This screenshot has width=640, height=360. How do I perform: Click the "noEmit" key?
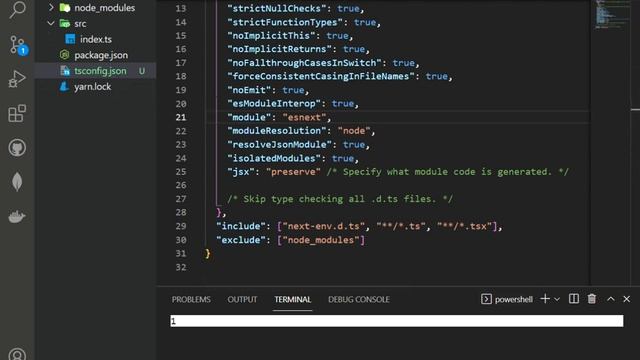pyautogui.click(x=249, y=90)
